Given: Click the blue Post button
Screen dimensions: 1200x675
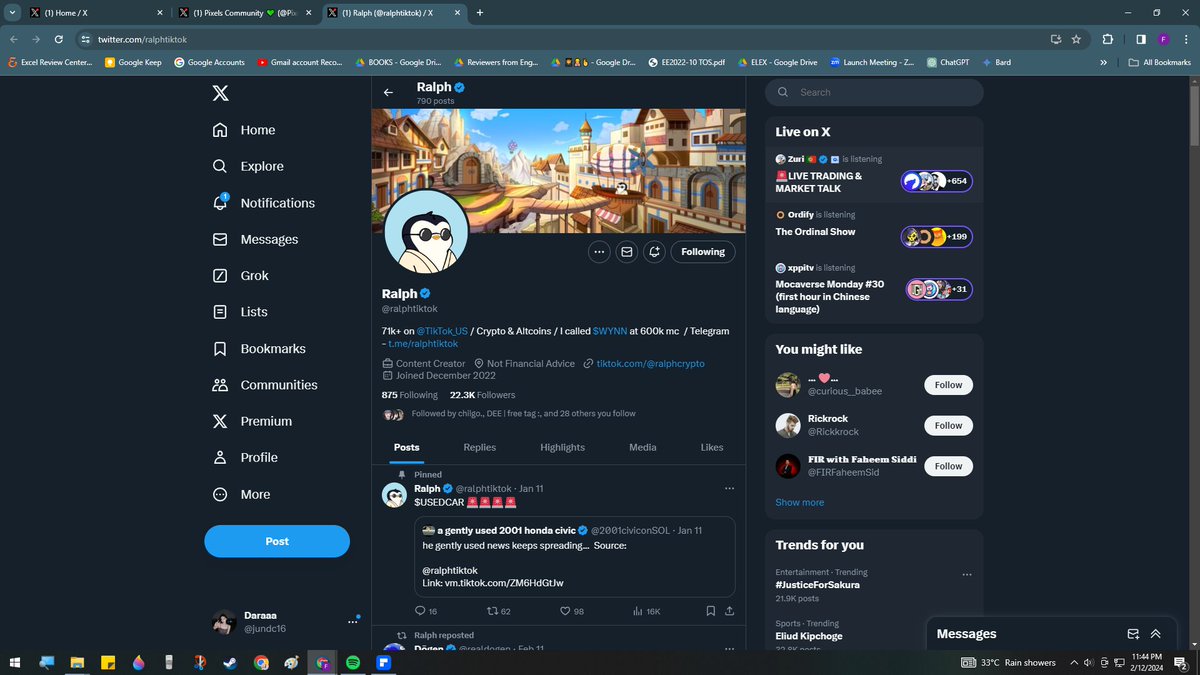Looking at the screenshot, I should click(277, 541).
